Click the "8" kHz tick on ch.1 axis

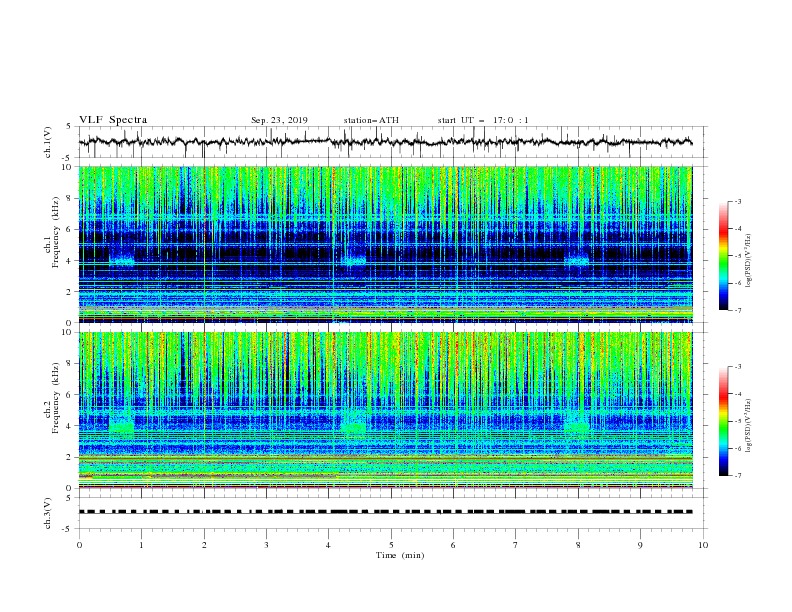coord(71,198)
